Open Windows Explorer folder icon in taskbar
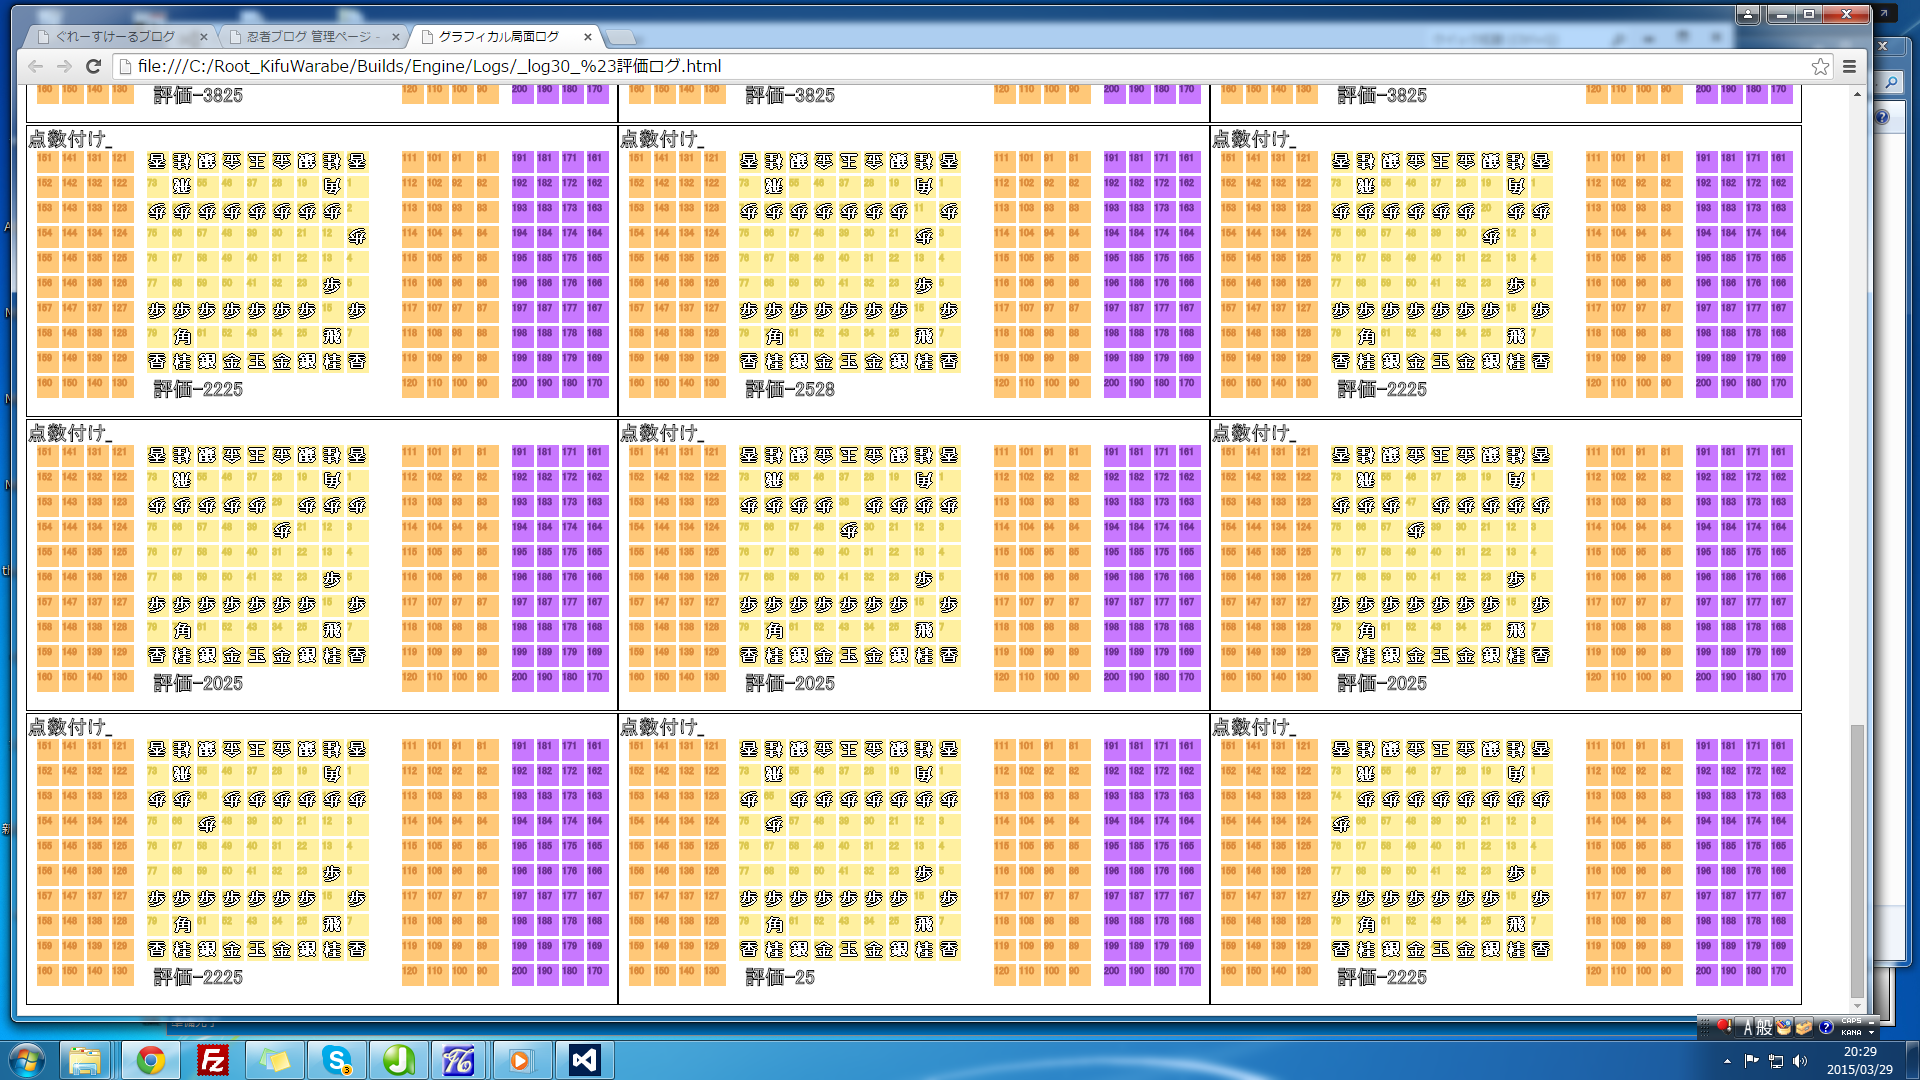This screenshot has height=1080, width=1920. point(85,1060)
